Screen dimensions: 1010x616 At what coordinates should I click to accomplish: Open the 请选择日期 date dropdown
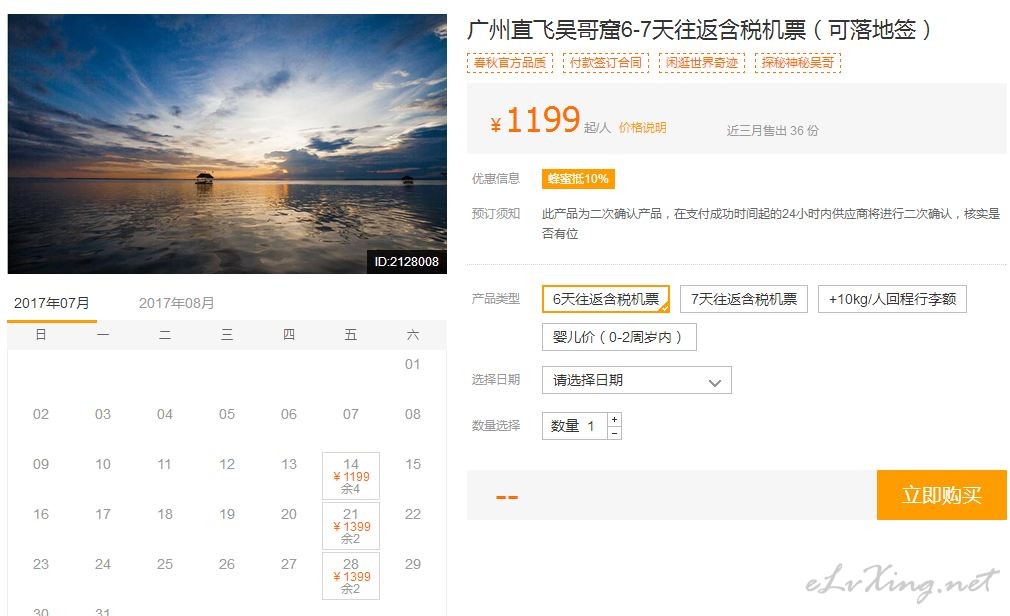pos(636,380)
